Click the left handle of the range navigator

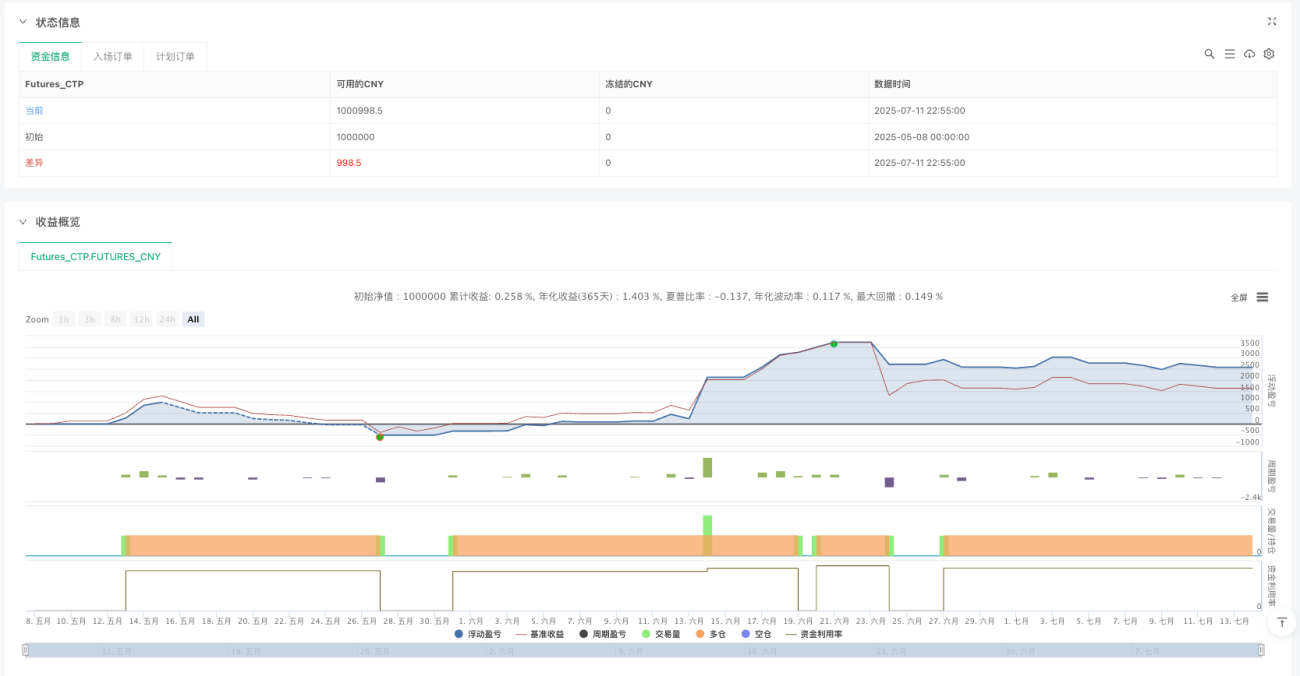tap(26, 650)
